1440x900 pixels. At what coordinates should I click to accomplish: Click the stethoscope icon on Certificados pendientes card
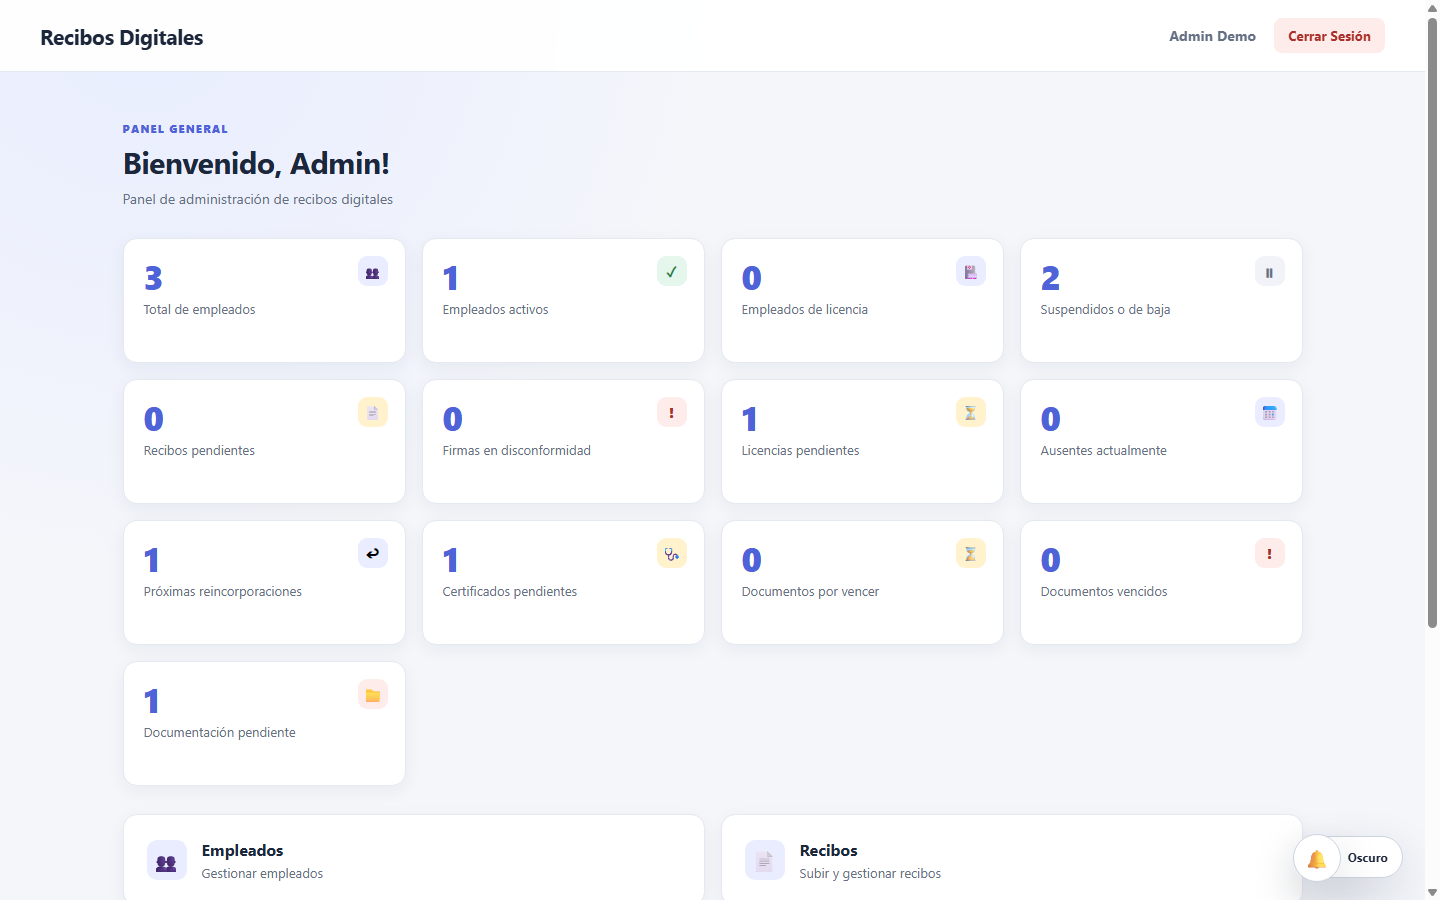(672, 554)
